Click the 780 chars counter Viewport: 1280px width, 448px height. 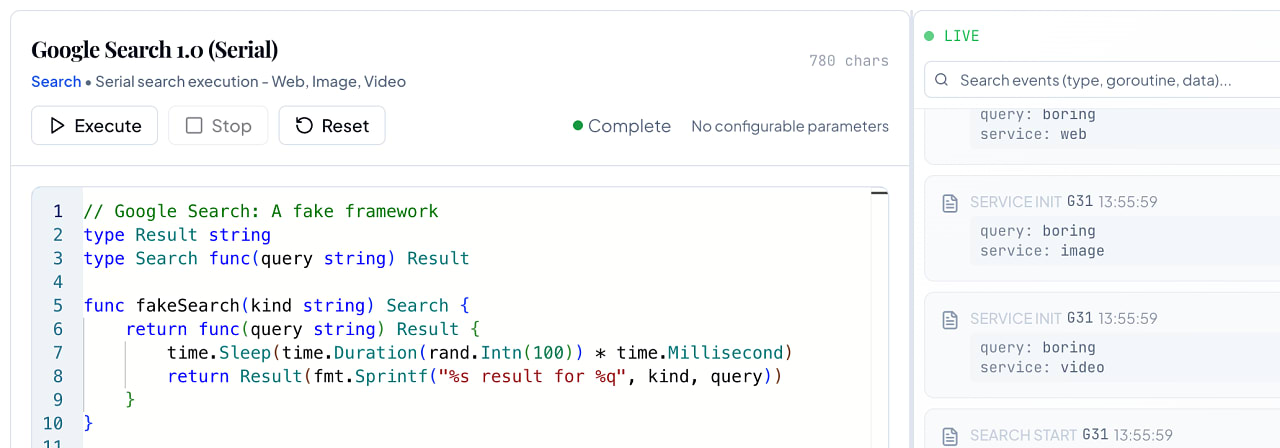tap(849, 61)
